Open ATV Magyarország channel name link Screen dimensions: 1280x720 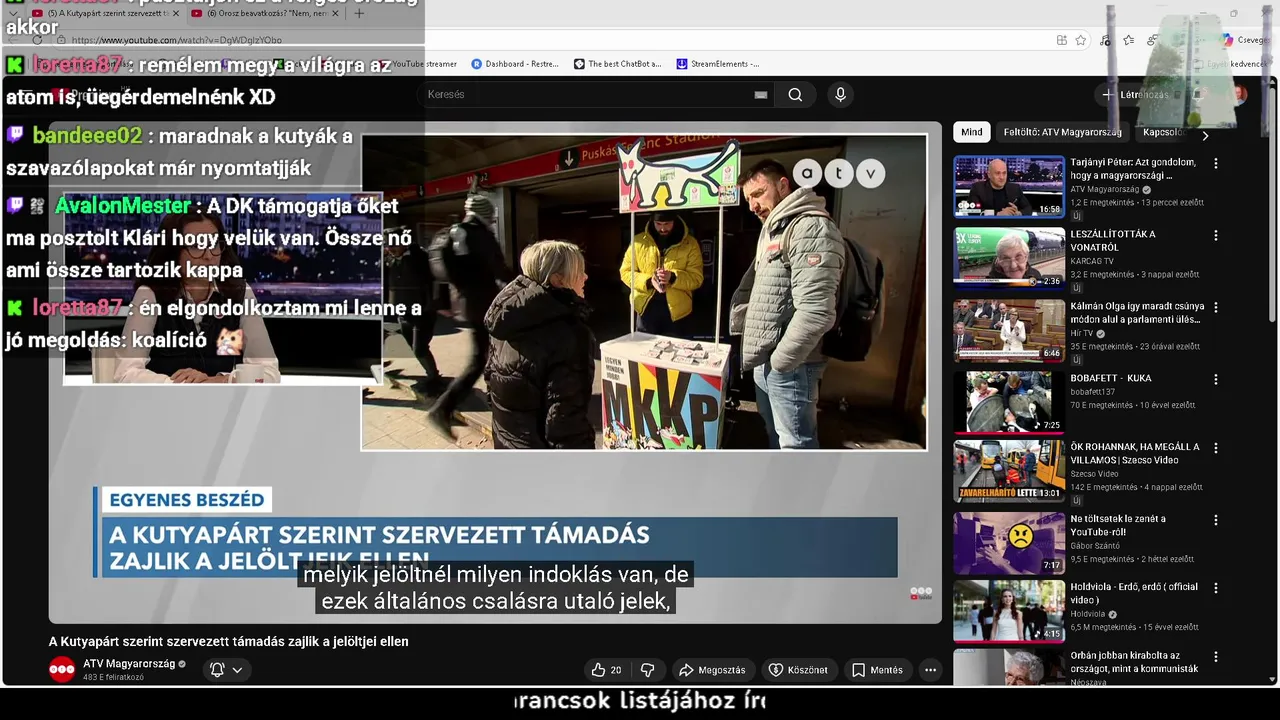(129, 664)
